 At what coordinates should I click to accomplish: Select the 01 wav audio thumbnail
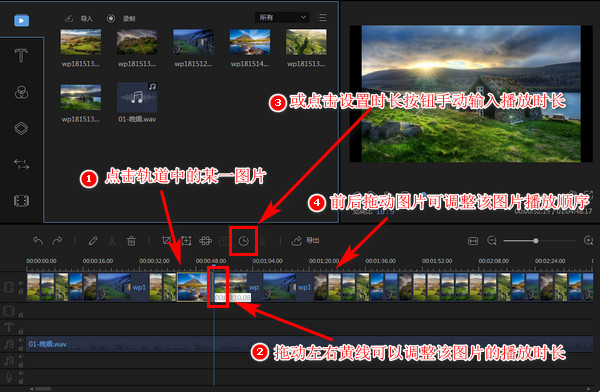(x=137, y=97)
